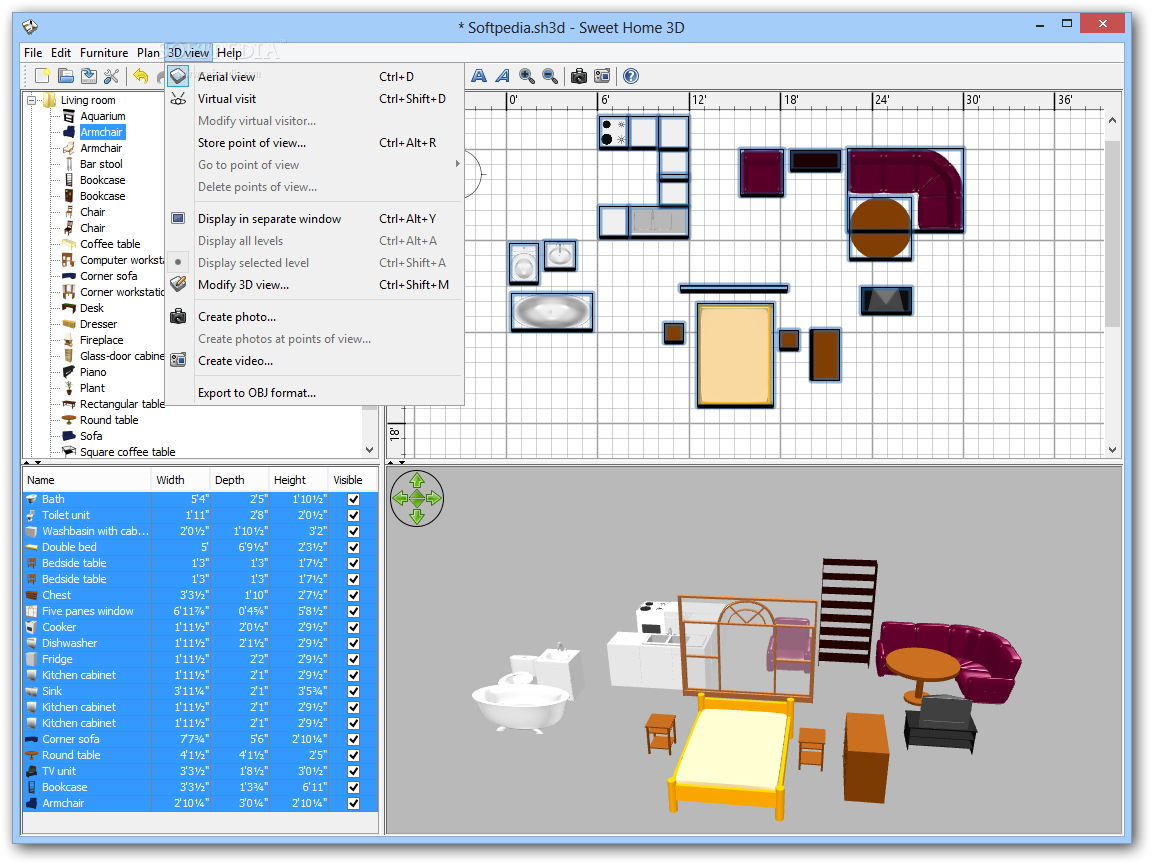Select the Aquarium icon in catalog tree
Image resolution: width=1152 pixels, height=864 pixels.
click(69, 116)
